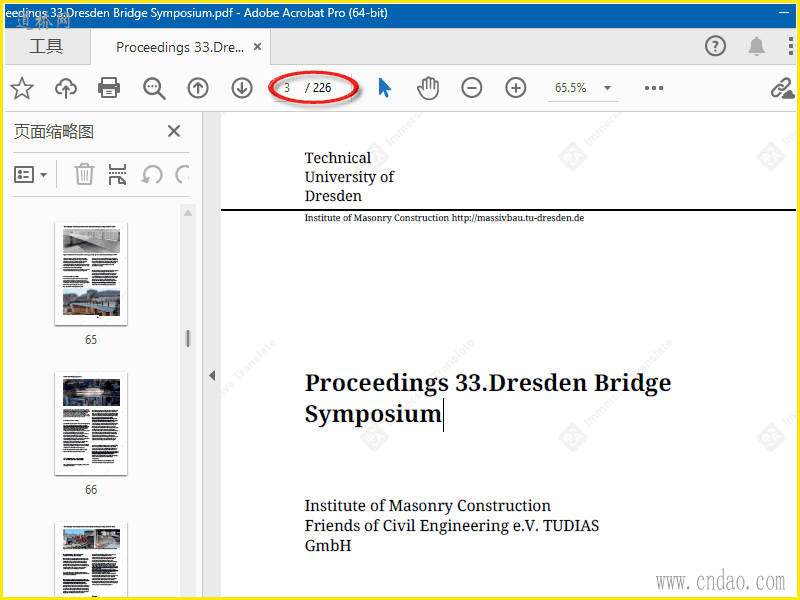This screenshot has width=800, height=600.
Task: Click the Institute of Masonry Construction URL line
Action: (x=444, y=218)
